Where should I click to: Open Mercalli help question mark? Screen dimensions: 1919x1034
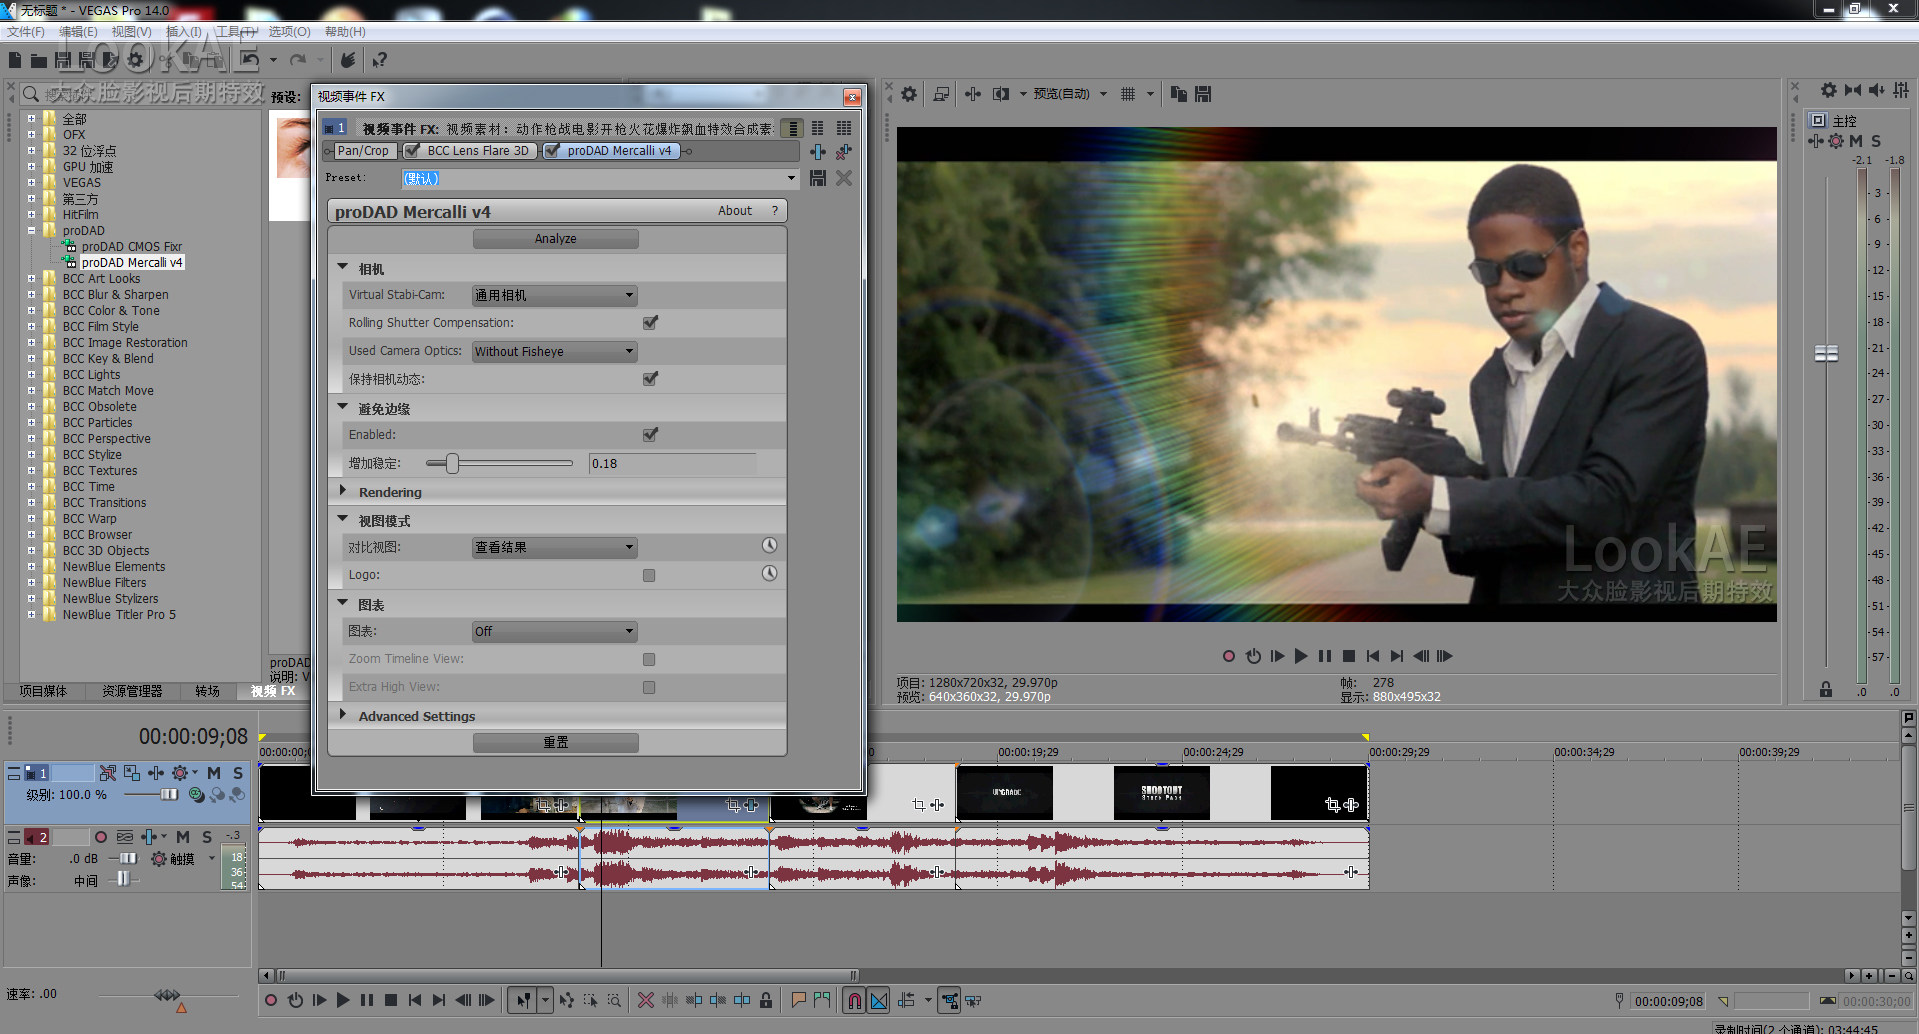774,211
